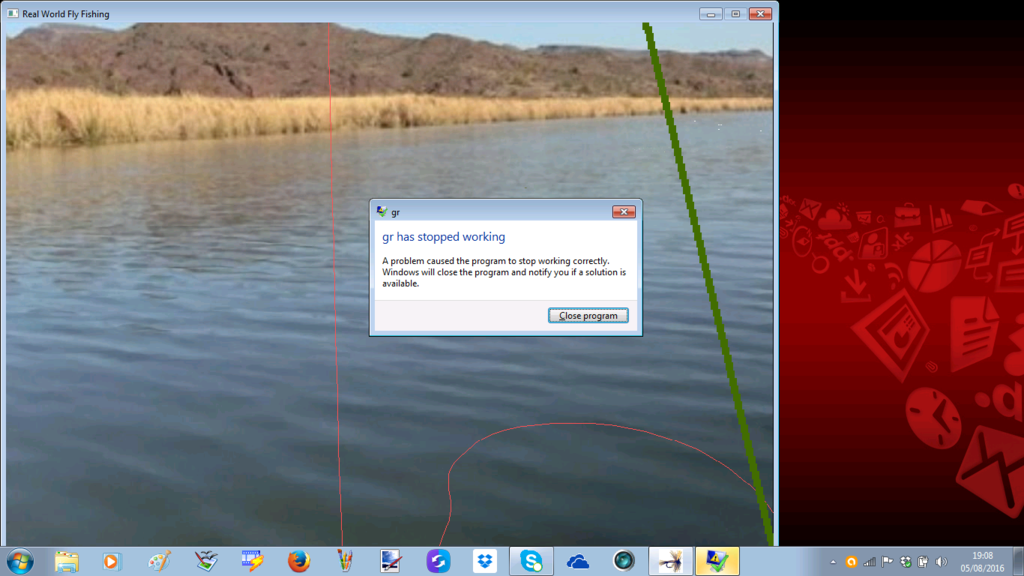Click the Close program button

tap(588, 315)
